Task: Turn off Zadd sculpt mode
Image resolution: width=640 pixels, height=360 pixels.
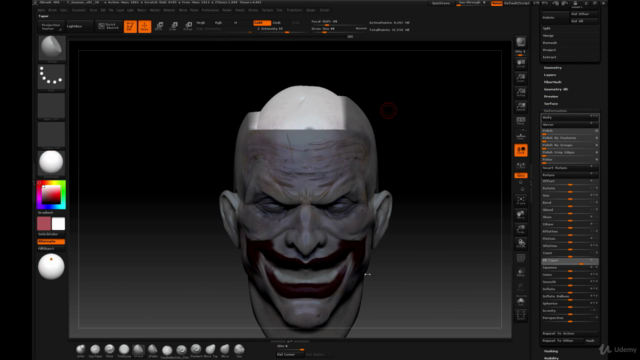Action: pyautogui.click(x=262, y=23)
